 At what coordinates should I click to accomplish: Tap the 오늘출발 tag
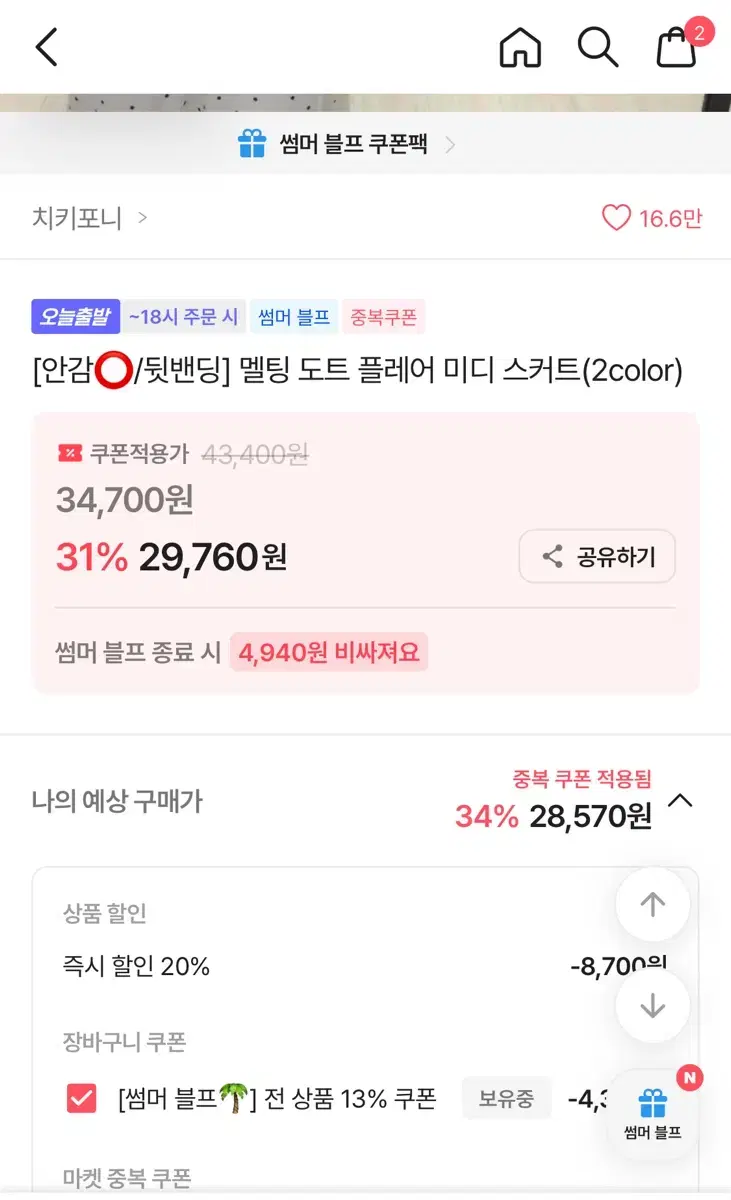click(x=76, y=317)
